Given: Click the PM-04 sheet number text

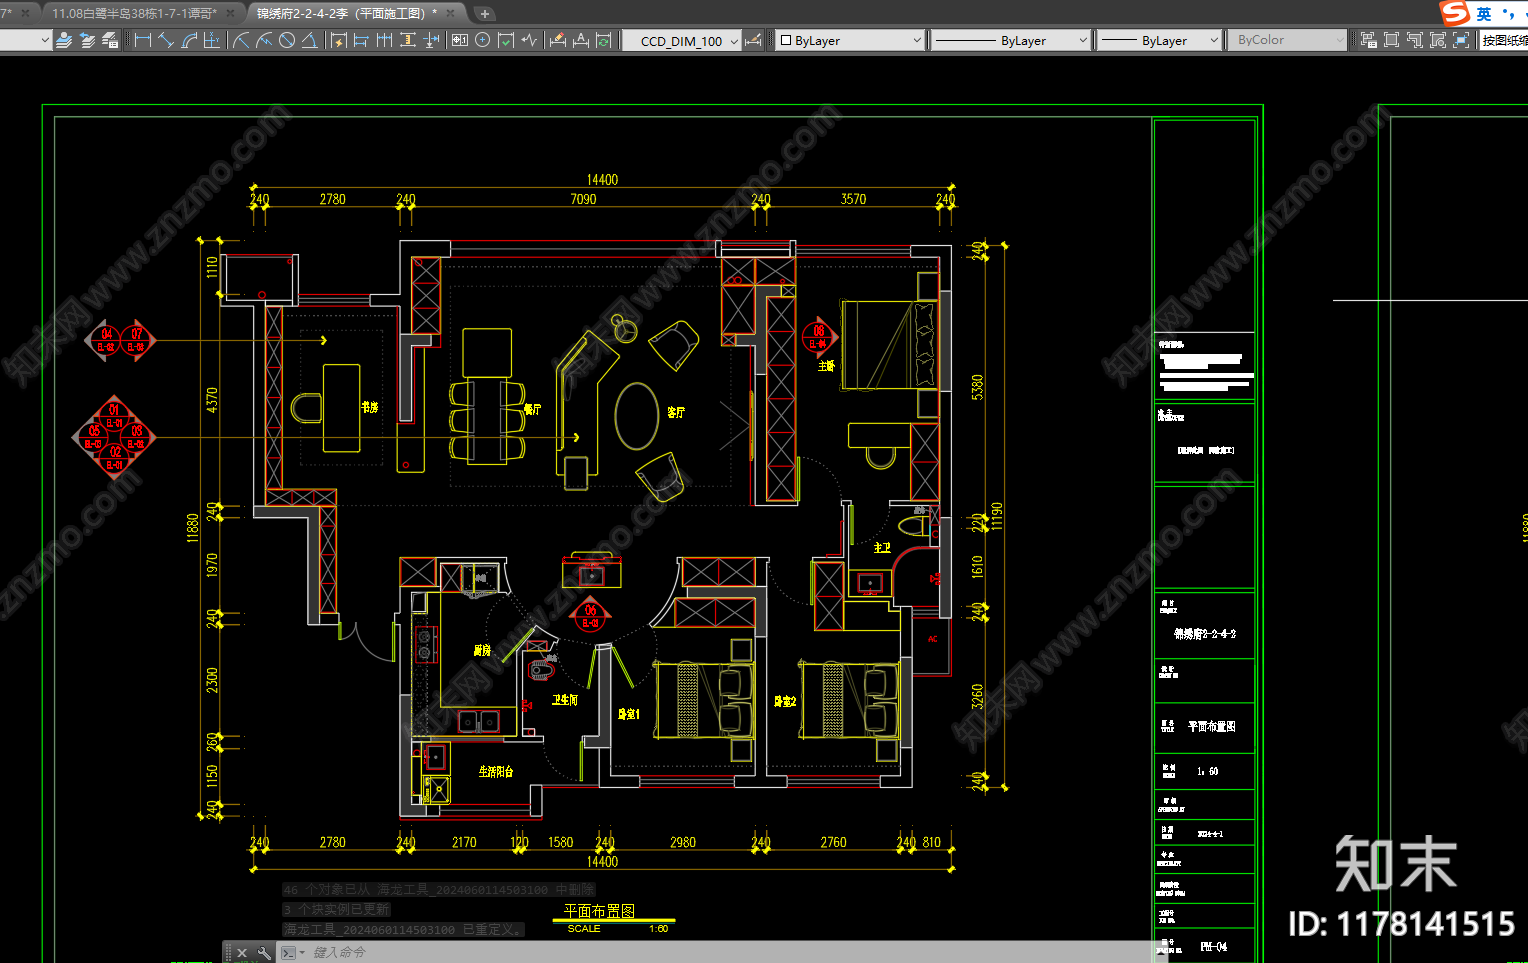Looking at the screenshot, I should [1214, 946].
